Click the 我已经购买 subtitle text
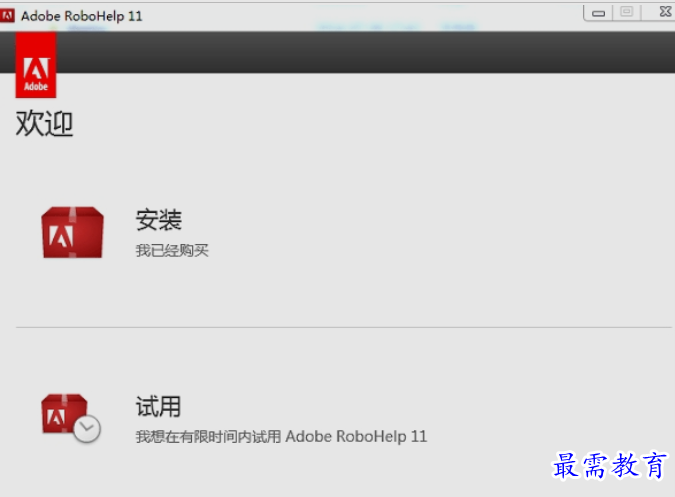 pos(172,250)
